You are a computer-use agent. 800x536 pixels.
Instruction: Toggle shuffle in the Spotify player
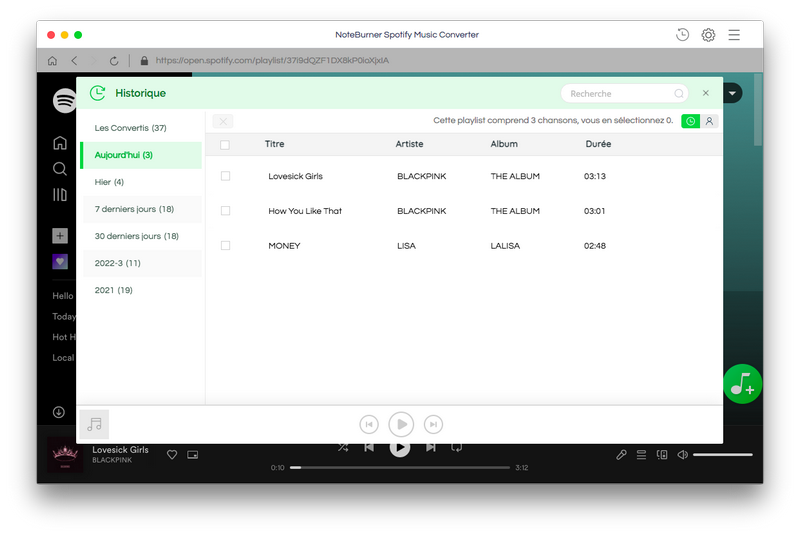click(x=343, y=447)
